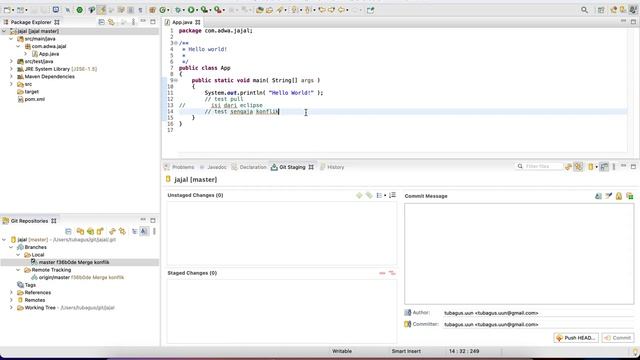
Task: Click Sort icon in Unstaged Changes
Action: [x=392, y=196]
